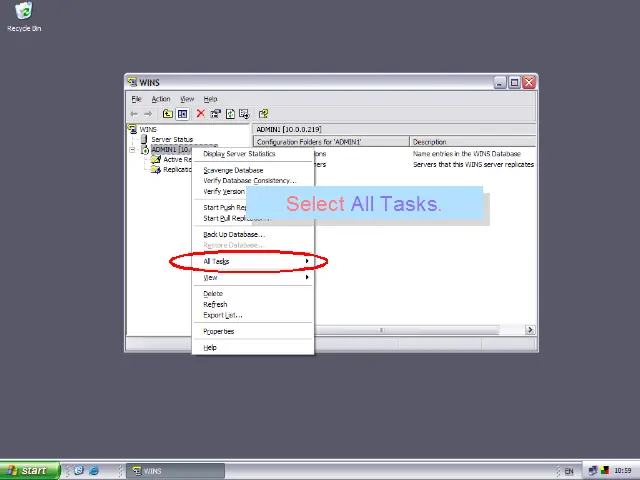640x480 pixels.
Task: Click the horizontal scrollbar right arrow
Action: point(530,330)
